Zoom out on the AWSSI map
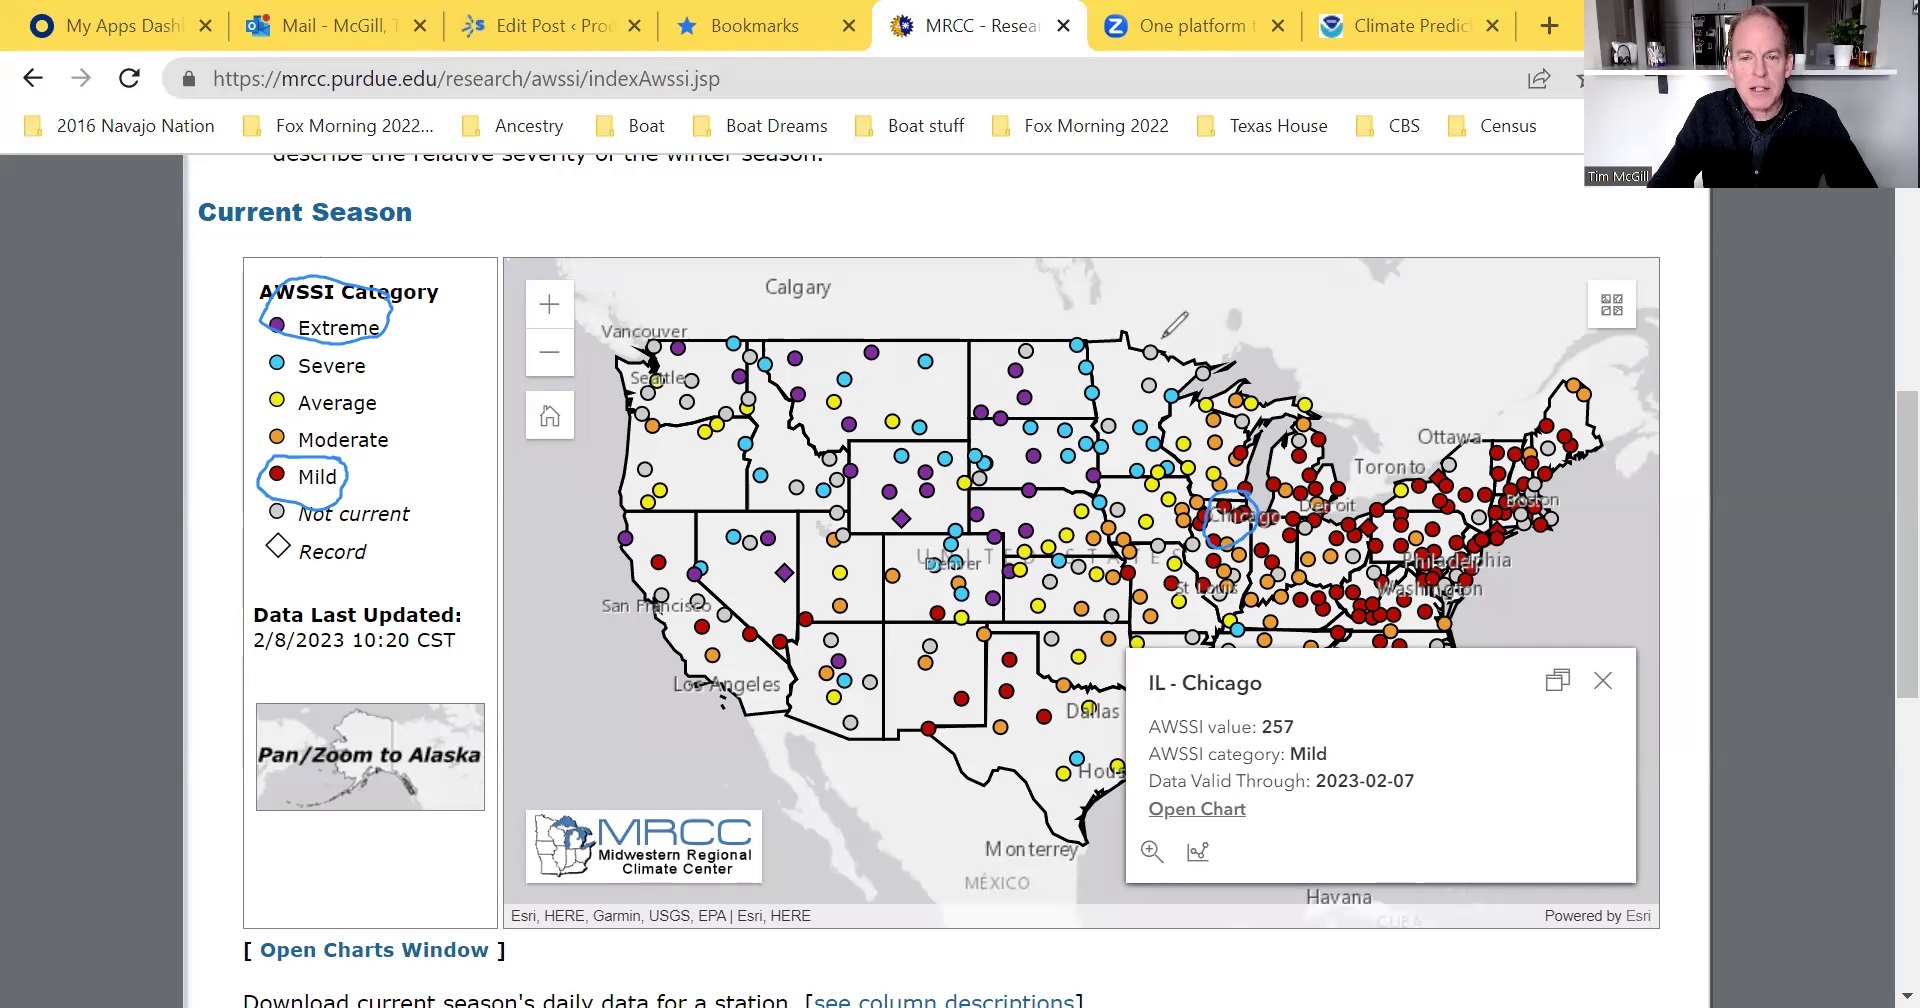The image size is (1920, 1008). tap(549, 352)
